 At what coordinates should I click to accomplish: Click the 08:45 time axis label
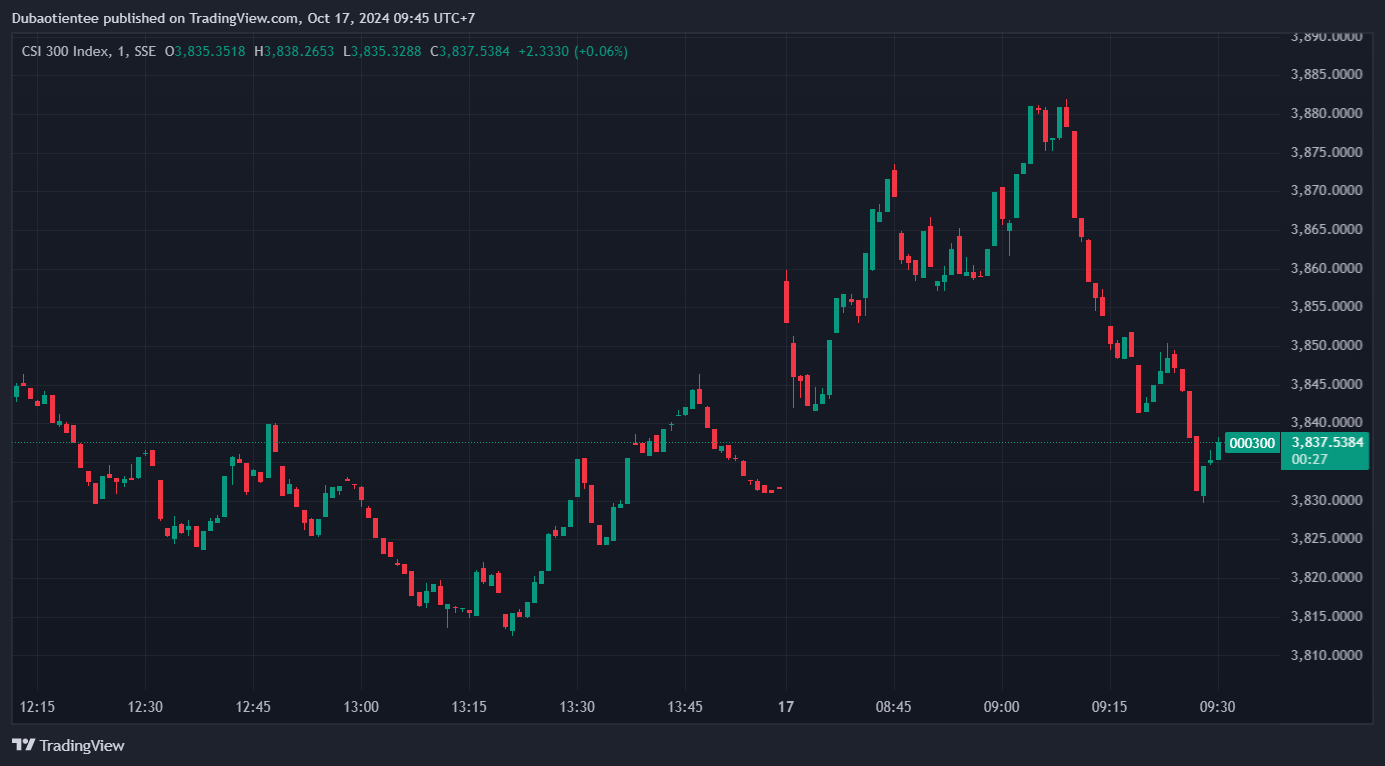(x=893, y=707)
